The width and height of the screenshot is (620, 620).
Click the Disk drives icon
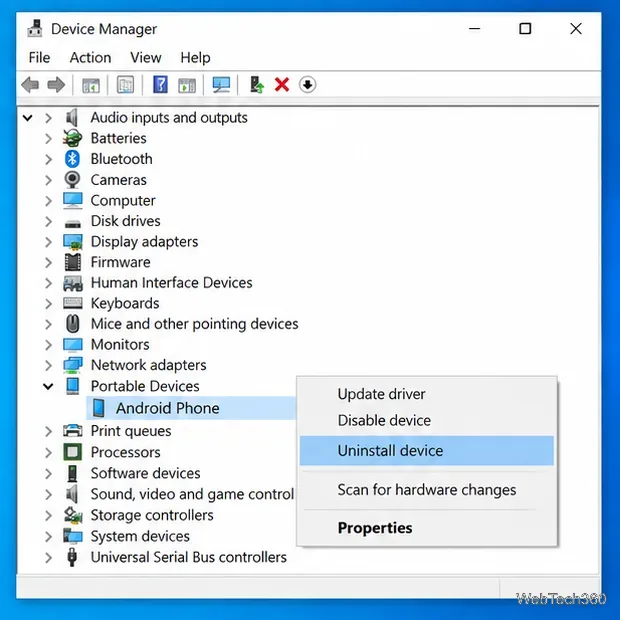coord(73,223)
